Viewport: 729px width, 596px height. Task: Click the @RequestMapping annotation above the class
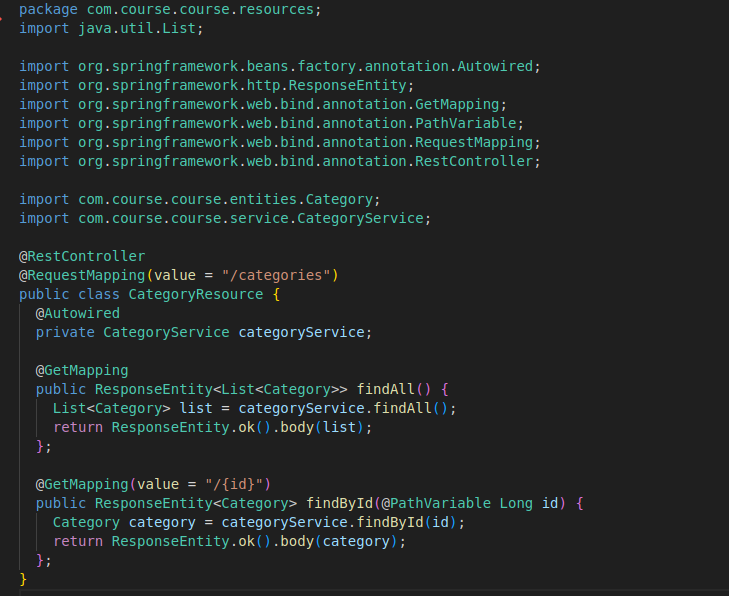tap(82, 275)
